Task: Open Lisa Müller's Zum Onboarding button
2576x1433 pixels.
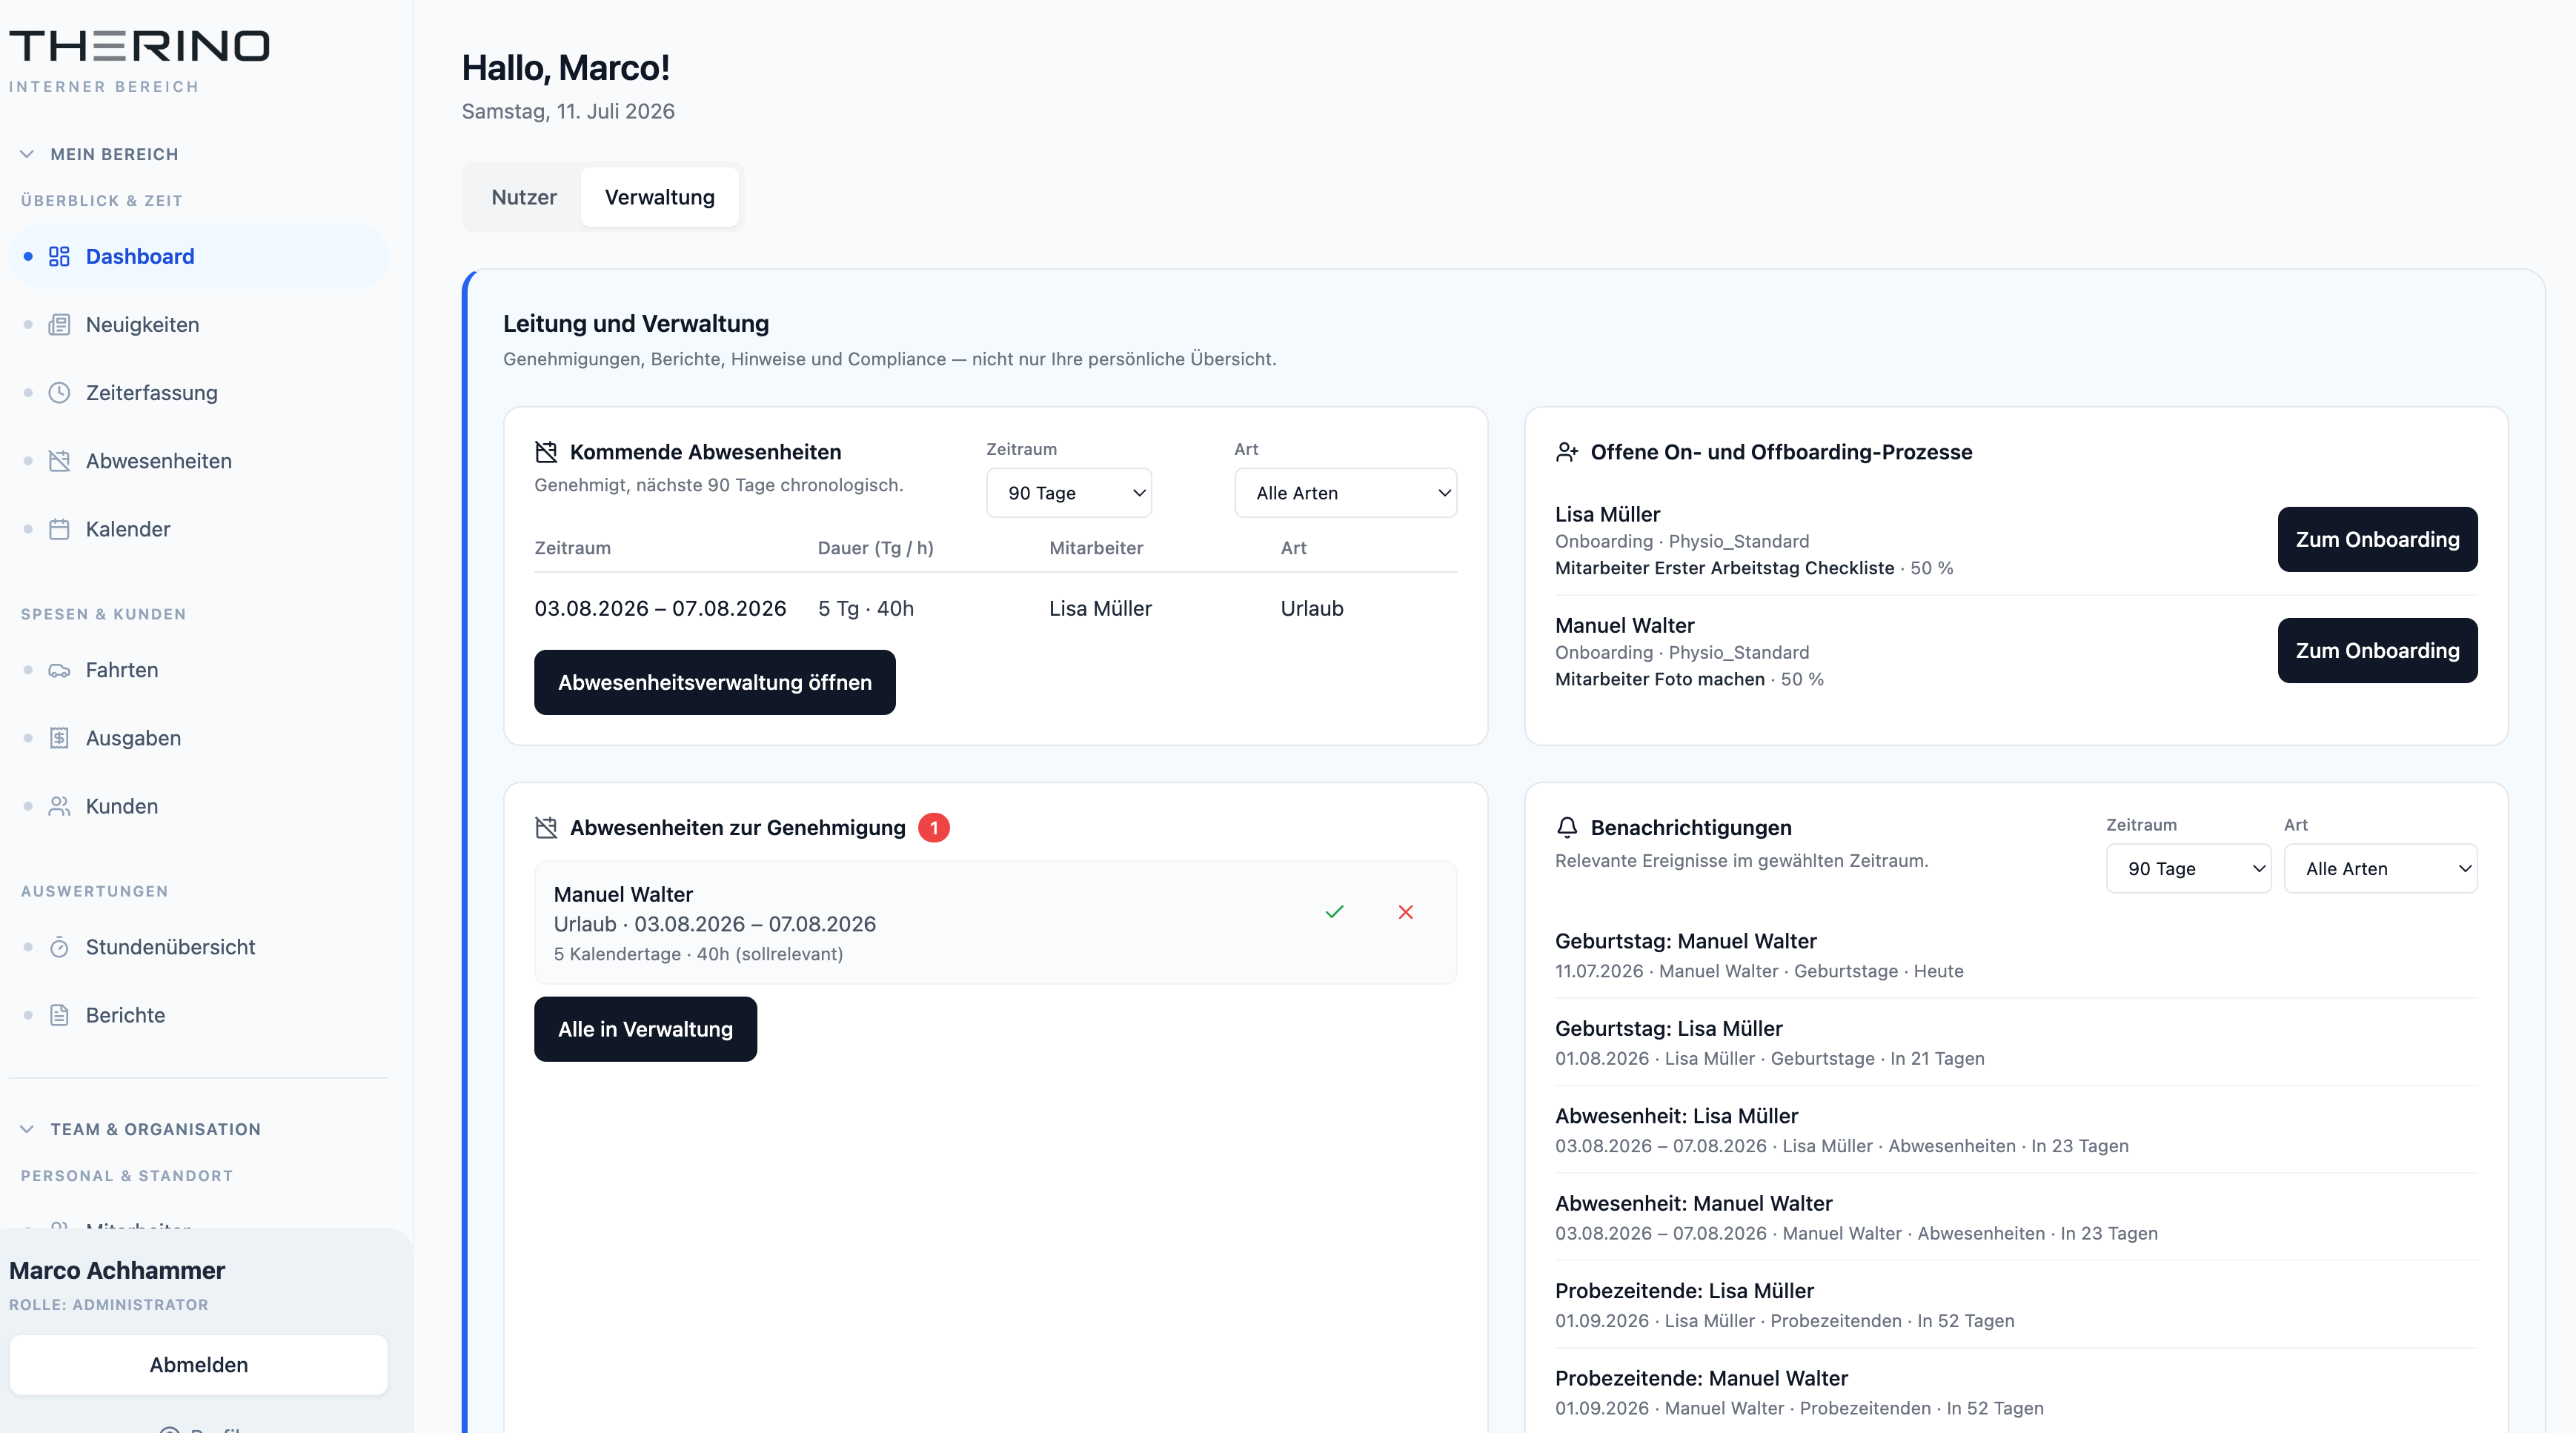Action: 2377,539
